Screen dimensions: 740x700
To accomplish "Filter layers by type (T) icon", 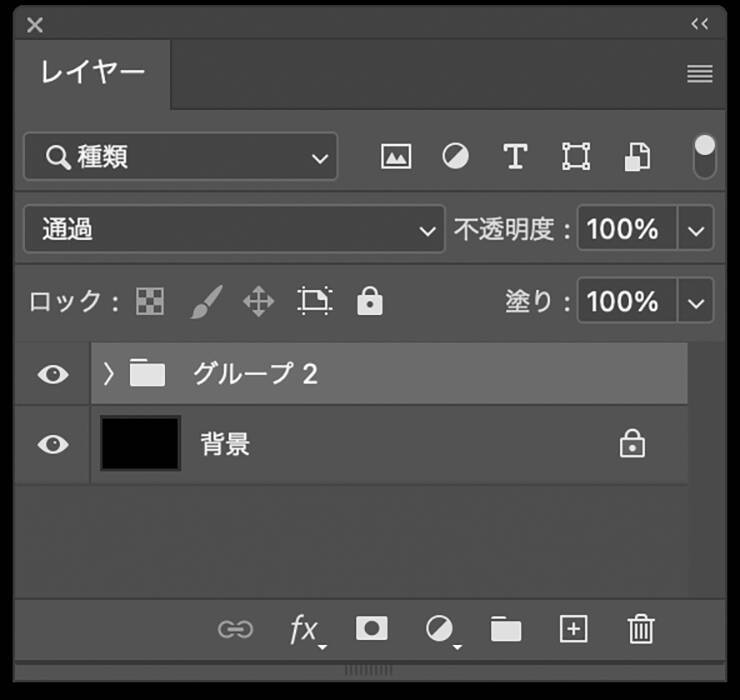I will 515,157.
